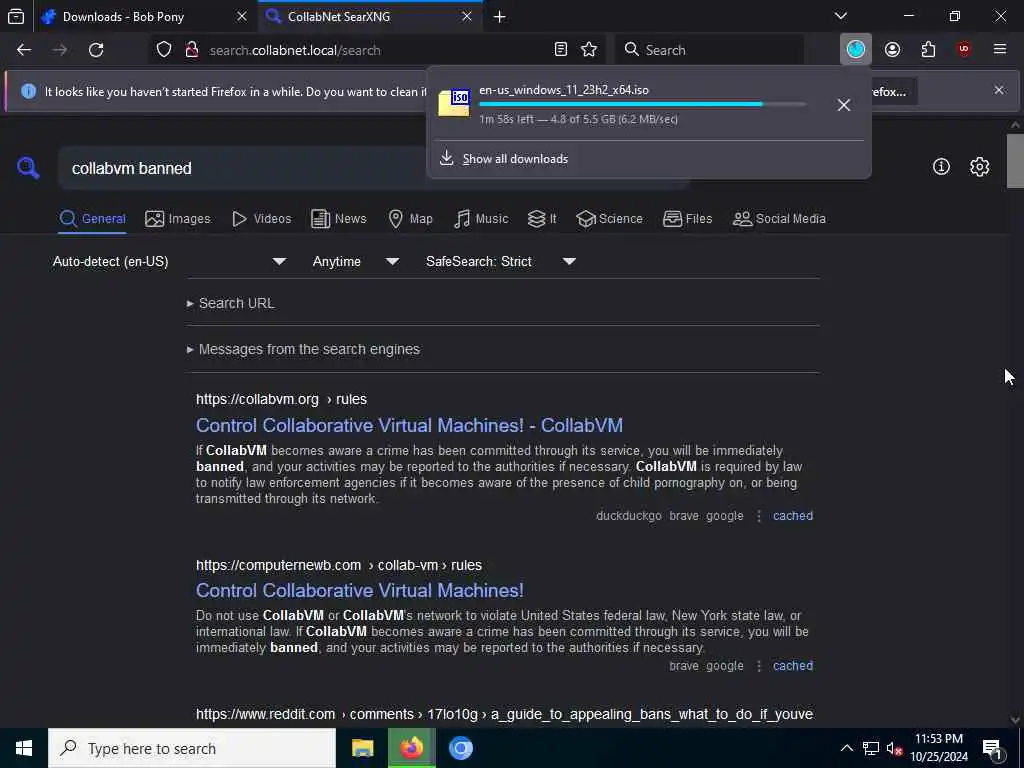Open the extensions puzzle icon
Screen dimensions: 1024x768
pos(928,50)
